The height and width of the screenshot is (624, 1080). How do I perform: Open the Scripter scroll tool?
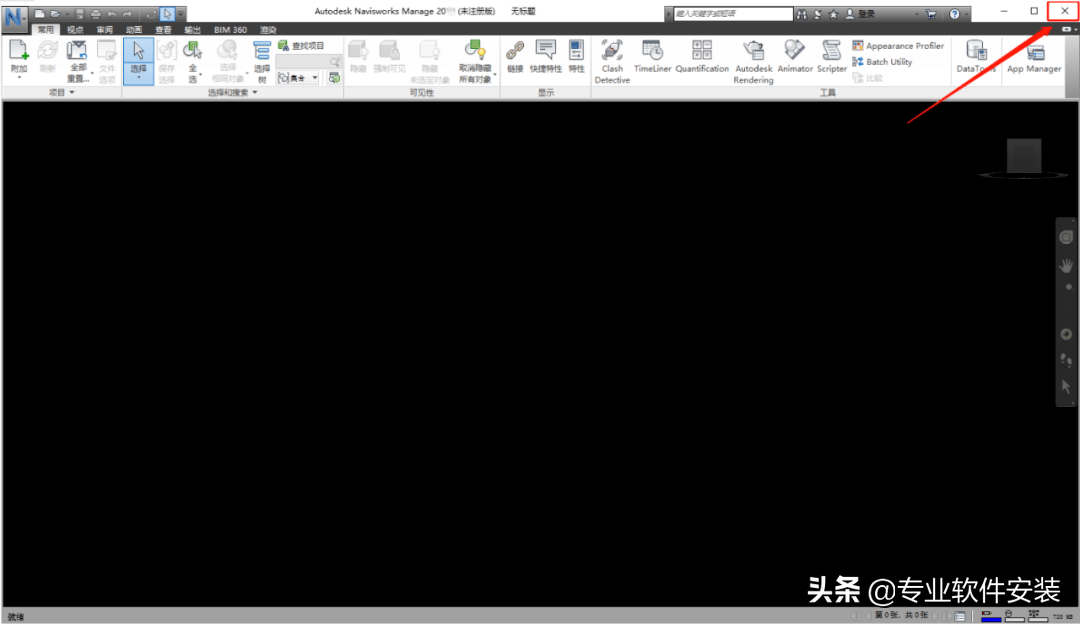(831, 56)
